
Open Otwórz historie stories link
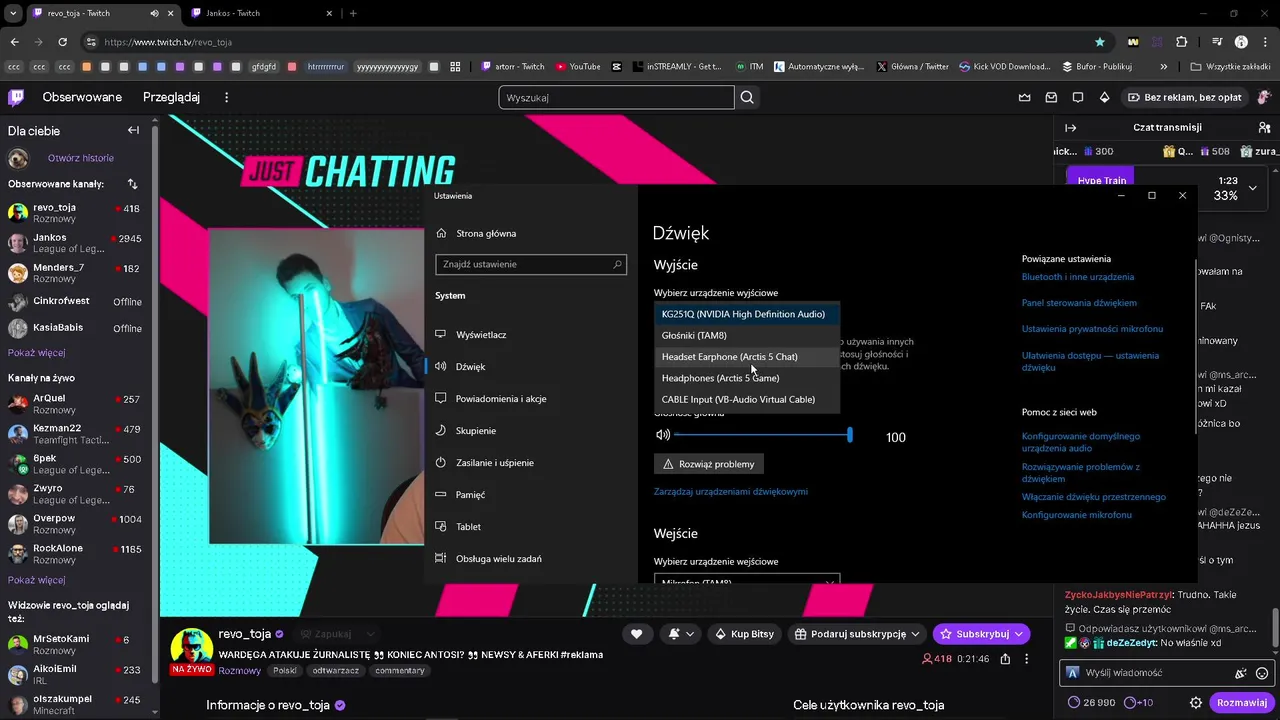coord(81,158)
